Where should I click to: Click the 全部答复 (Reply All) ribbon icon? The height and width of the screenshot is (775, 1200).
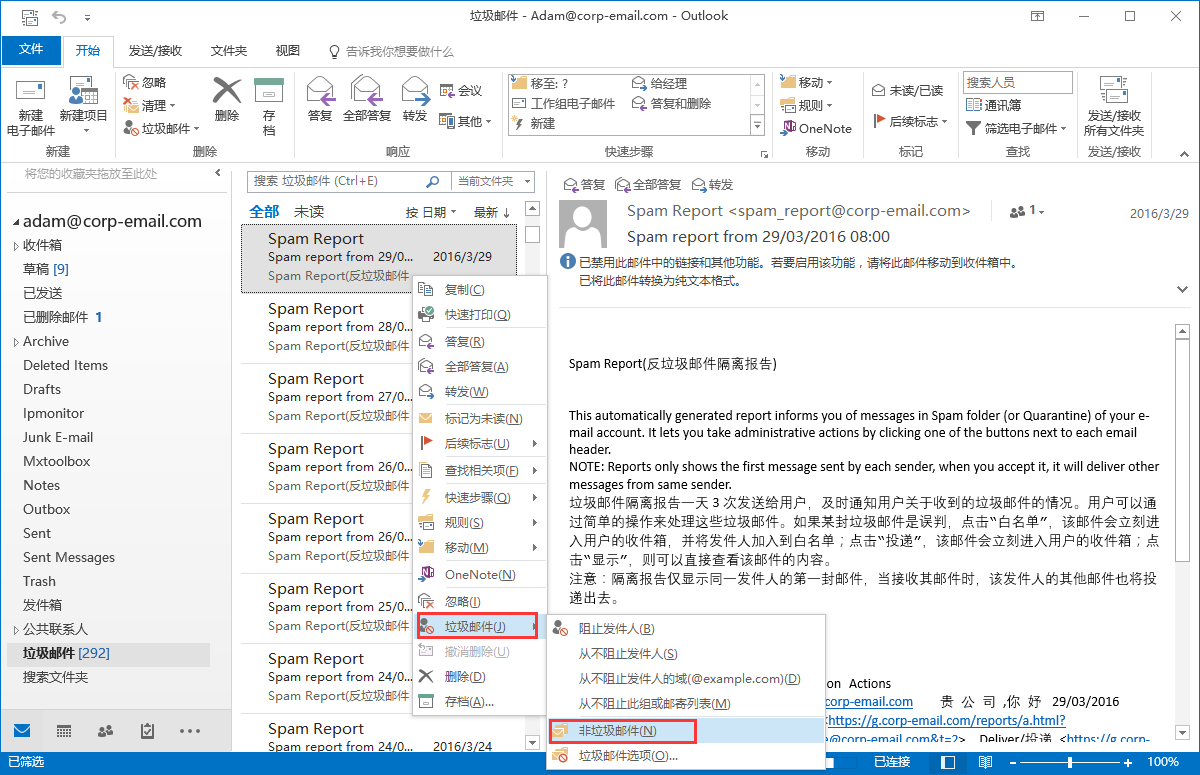366,94
